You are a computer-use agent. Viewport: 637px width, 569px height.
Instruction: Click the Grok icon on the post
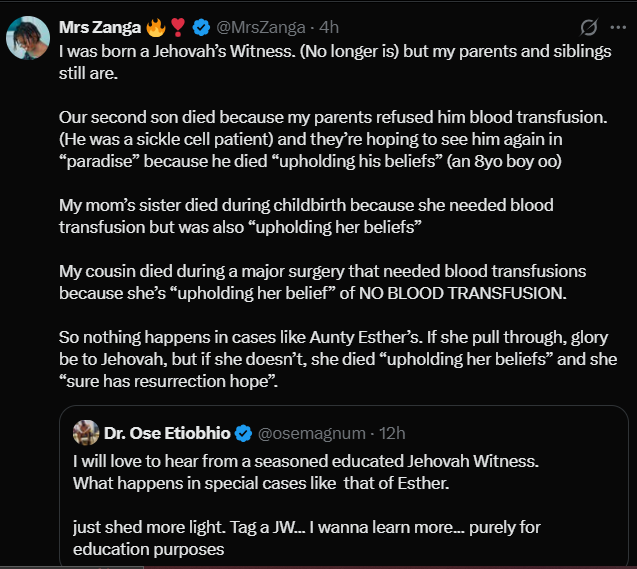(589, 26)
